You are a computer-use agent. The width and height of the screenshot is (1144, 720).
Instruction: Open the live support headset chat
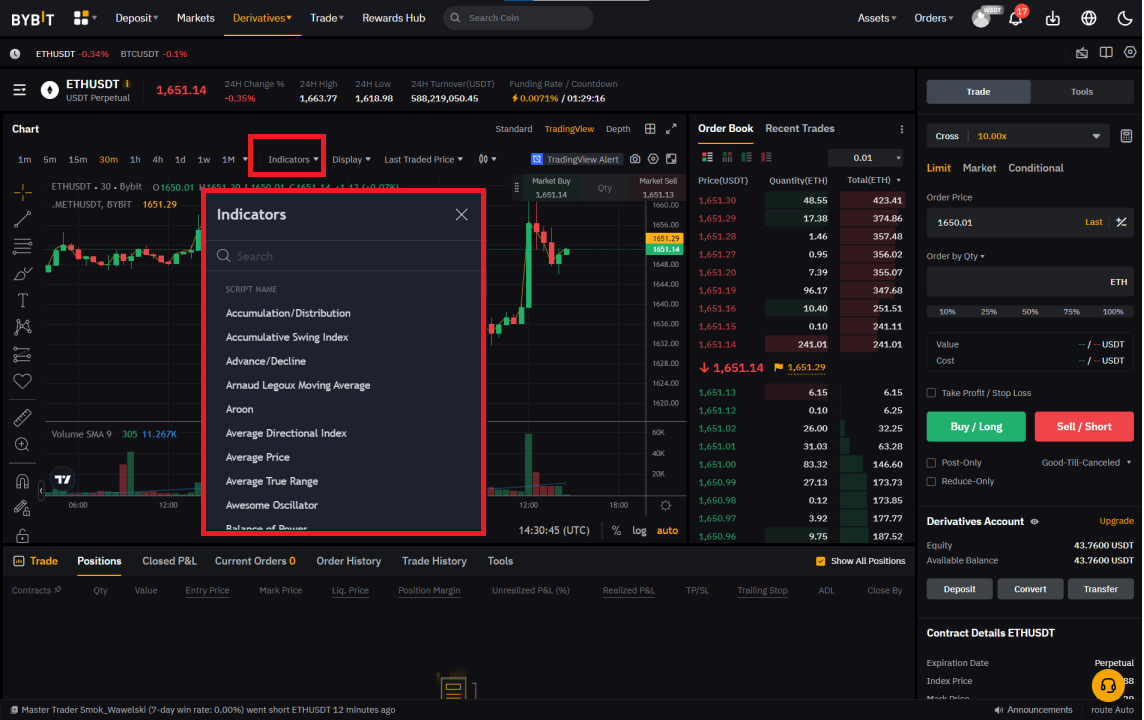point(1108,686)
